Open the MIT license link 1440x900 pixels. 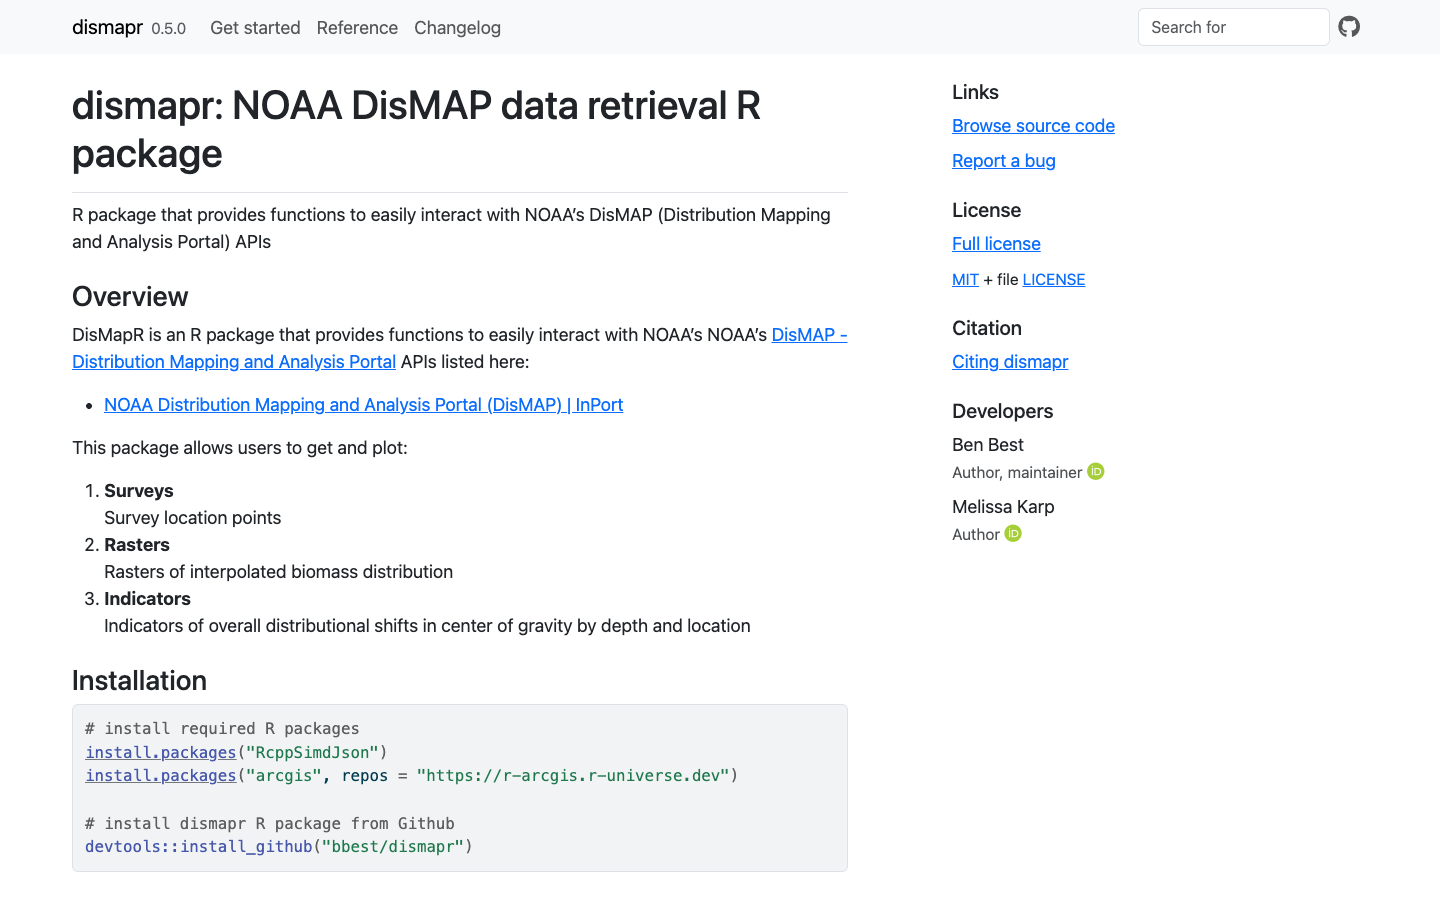click(x=965, y=280)
